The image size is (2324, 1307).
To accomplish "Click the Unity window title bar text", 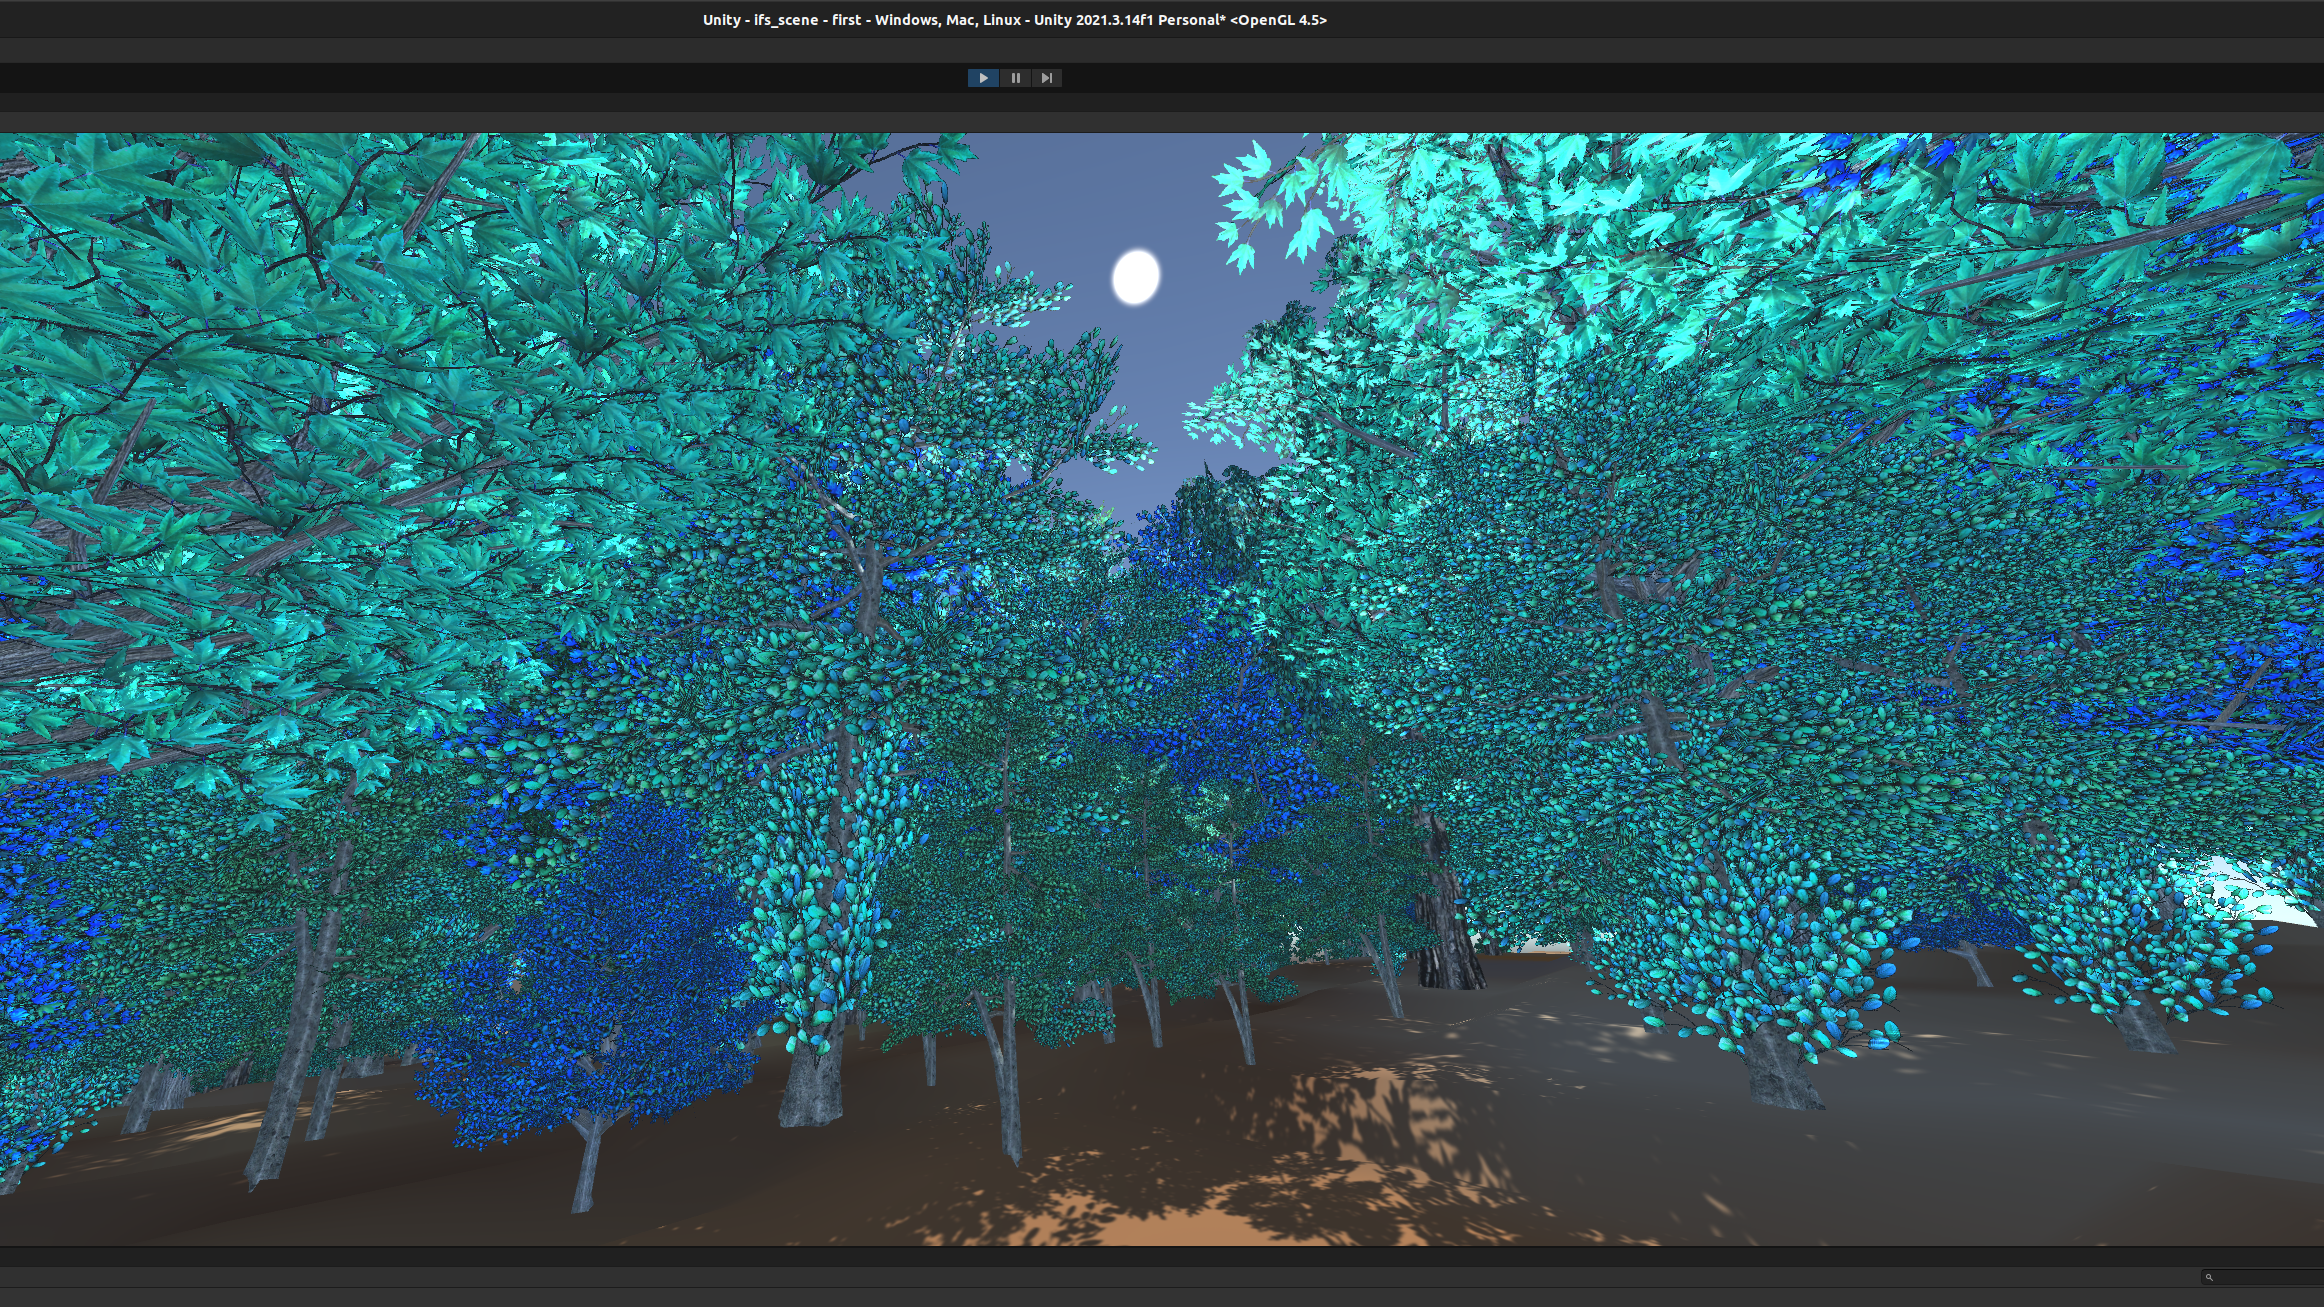I will (x=1014, y=20).
